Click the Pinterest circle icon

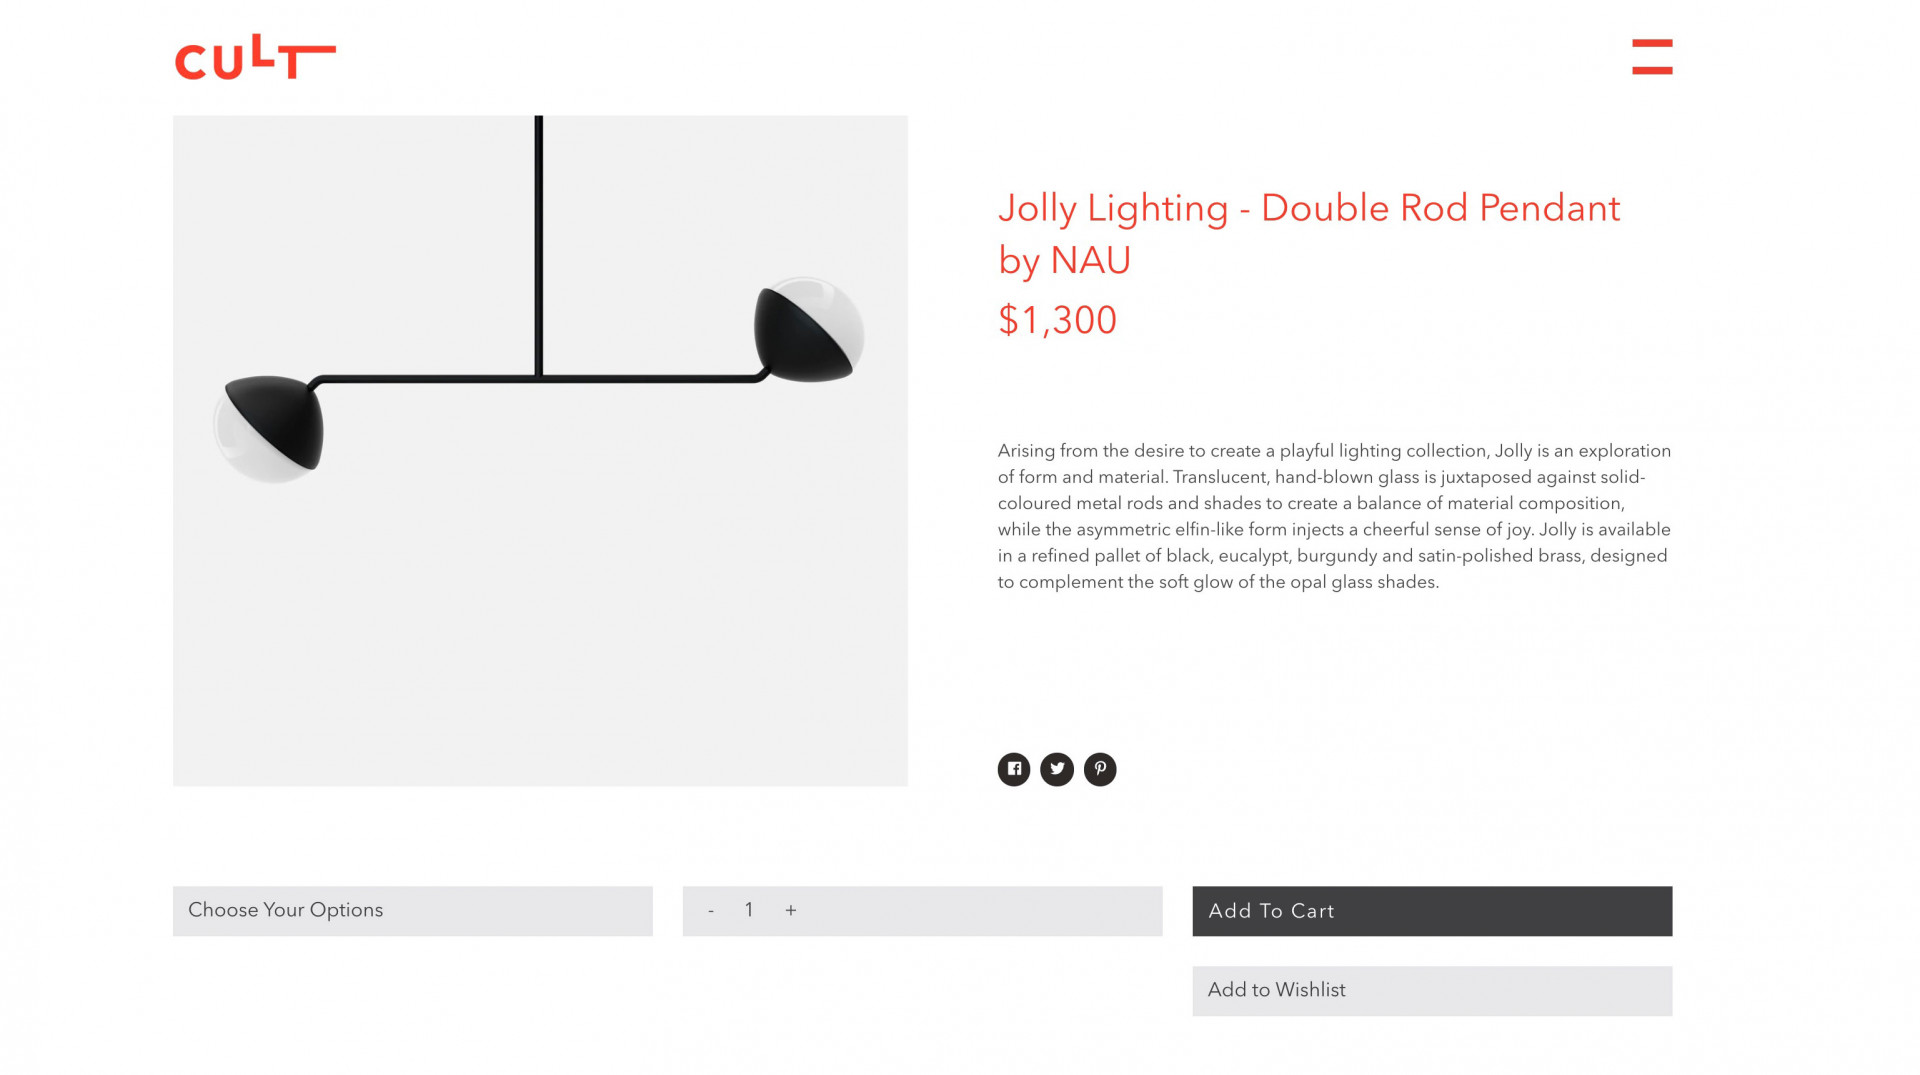1100,769
